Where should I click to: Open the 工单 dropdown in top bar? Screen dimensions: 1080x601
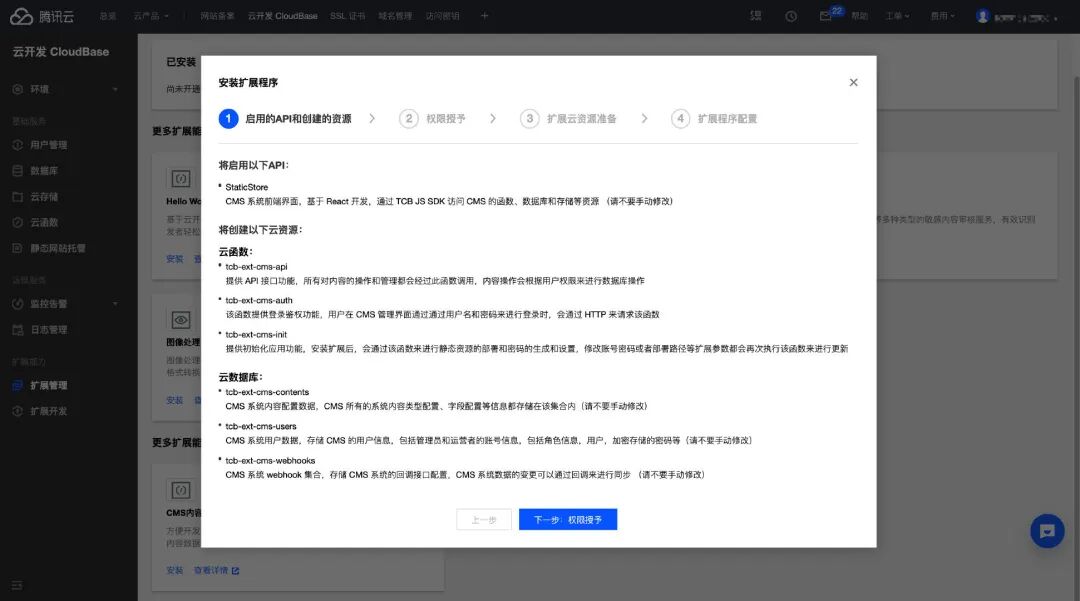(897, 16)
